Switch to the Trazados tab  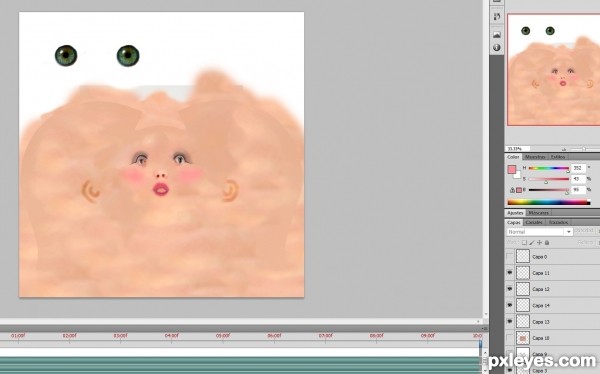coord(558,222)
